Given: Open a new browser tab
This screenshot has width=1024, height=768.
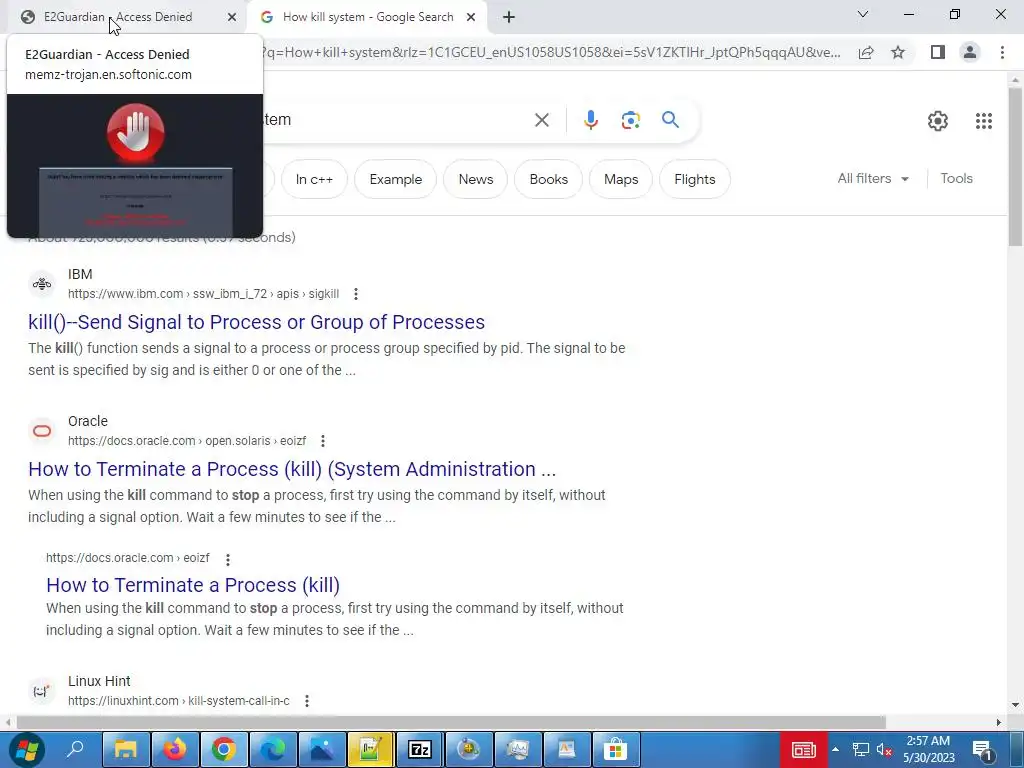Looking at the screenshot, I should click(509, 18).
